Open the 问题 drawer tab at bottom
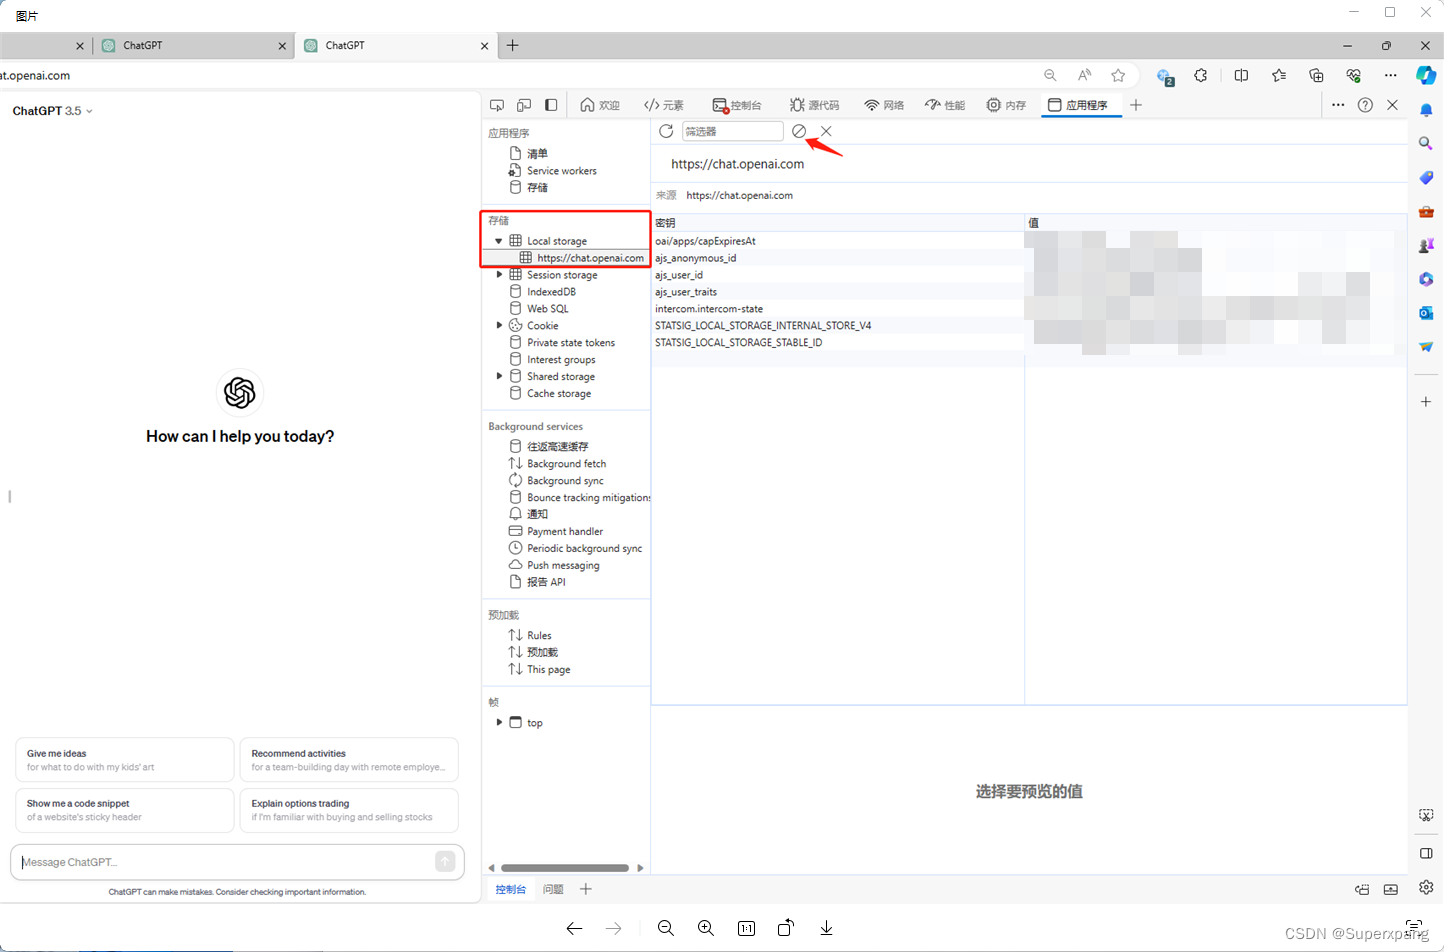The image size is (1444, 952). 553,889
